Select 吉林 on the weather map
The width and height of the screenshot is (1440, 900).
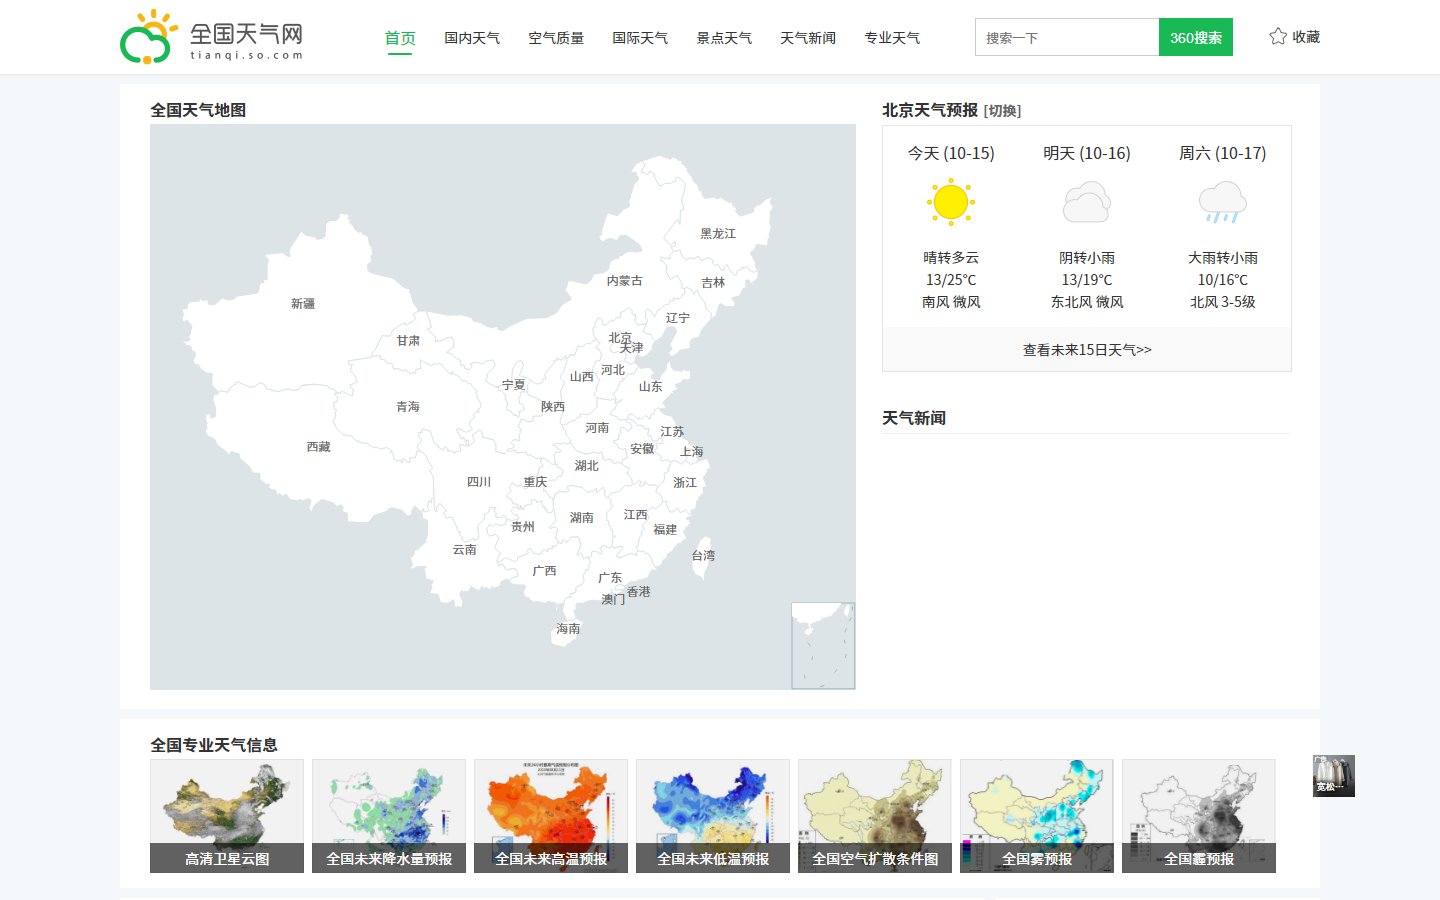point(713,283)
